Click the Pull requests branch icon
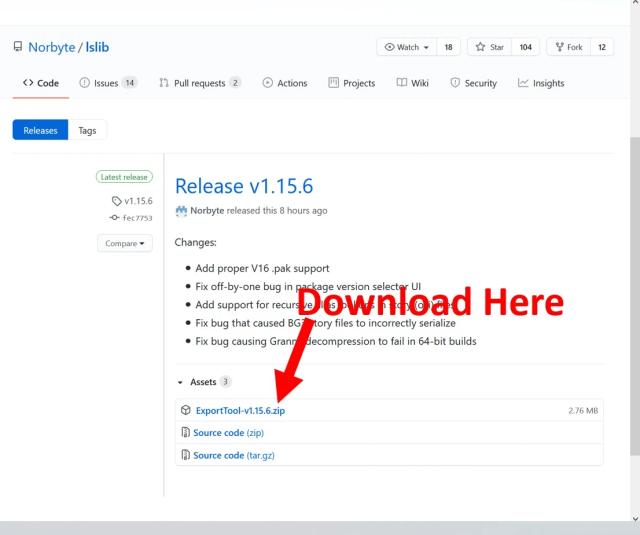The height and width of the screenshot is (535, 640). tap(164, 83)
